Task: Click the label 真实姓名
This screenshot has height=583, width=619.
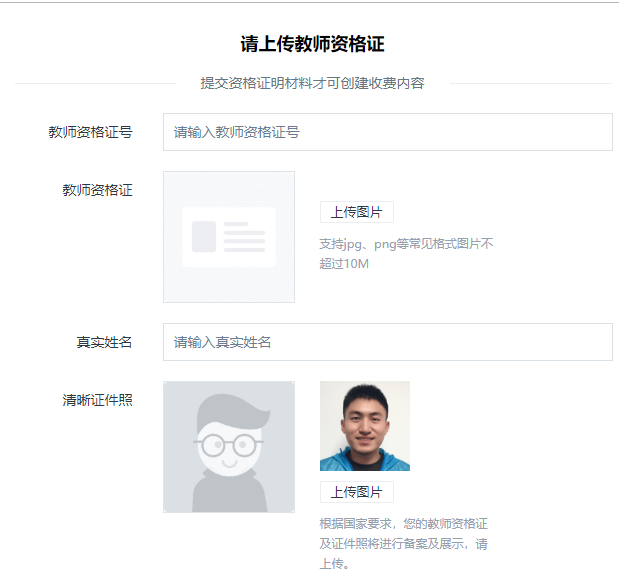Action: (104, 342)
